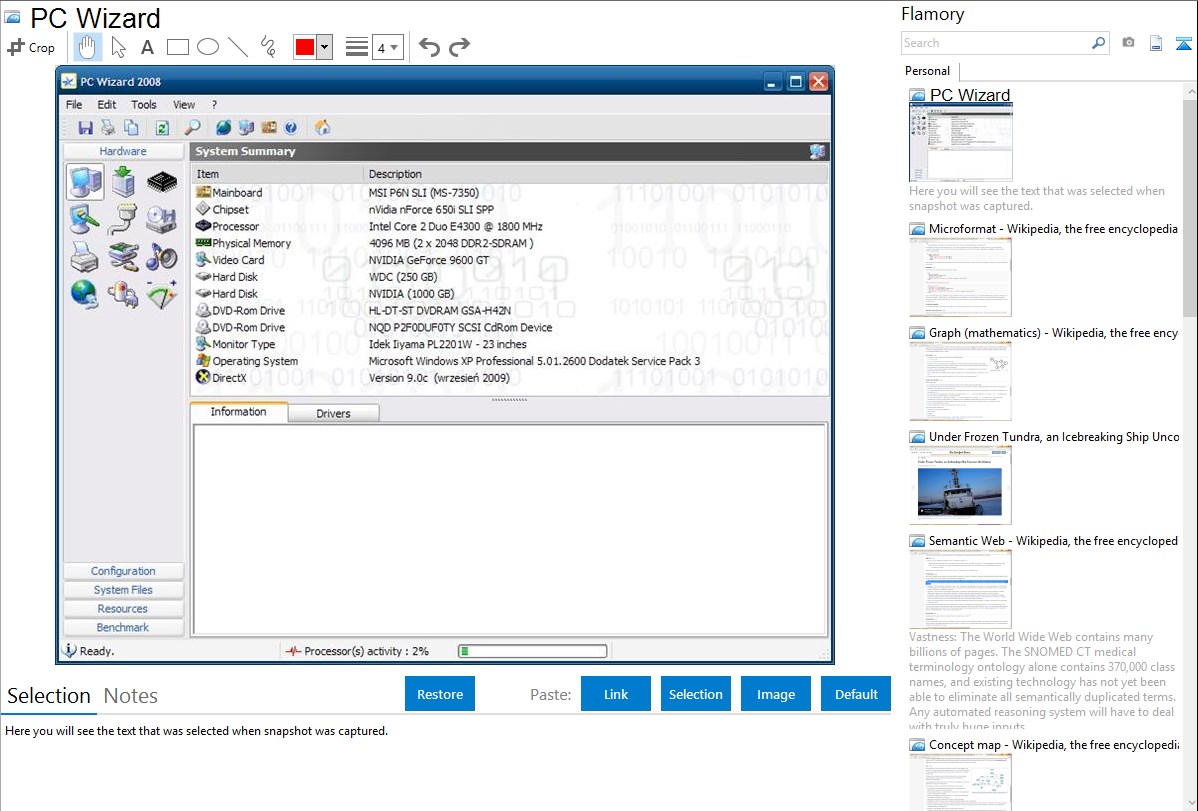Select the battery and power plug hardware icon
The image size is (1198, 811).
click(123, 294)
